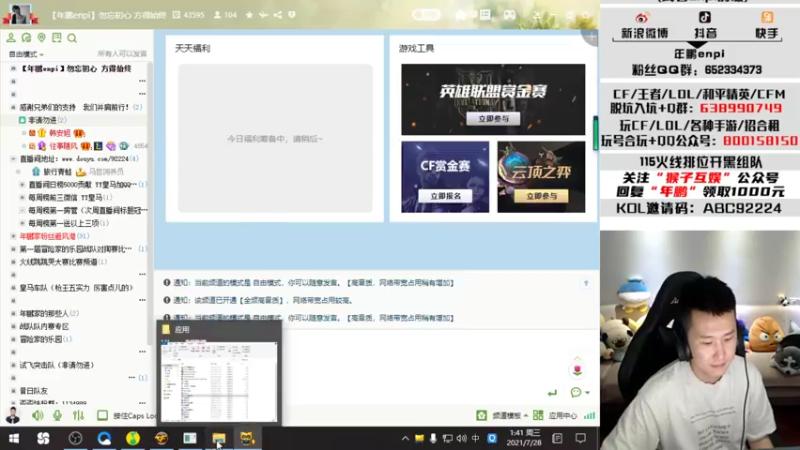Open chat bubble options dropdown arrow
Image resolution: width=800 pixels, height=450 pixels.
pyautogui.click(x=588, y=392)
